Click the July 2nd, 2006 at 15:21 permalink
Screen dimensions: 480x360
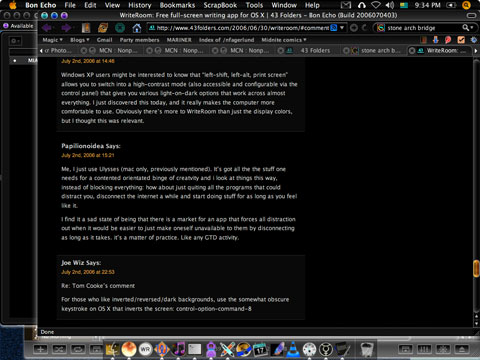88,155
